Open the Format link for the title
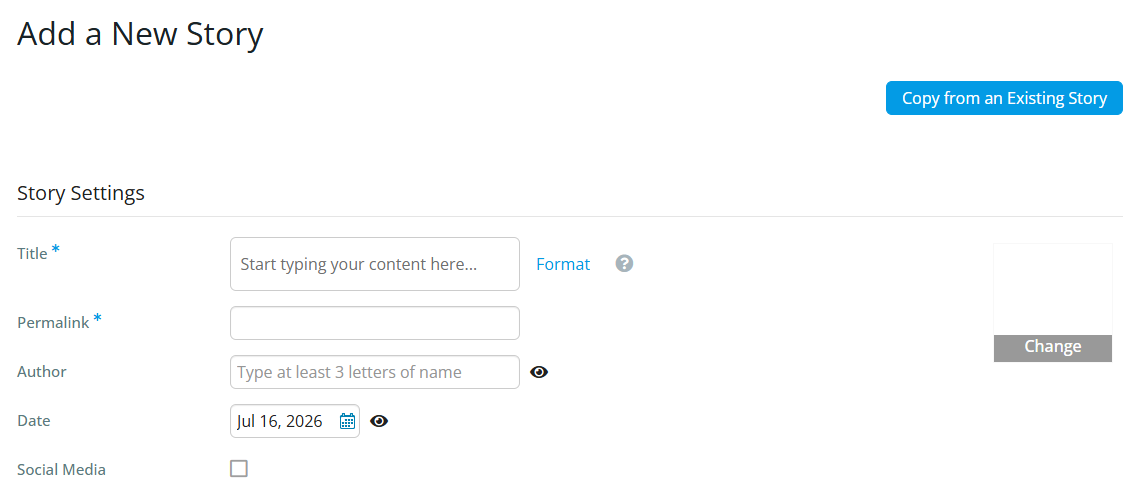1137x495 pixels. click(x=563, y=264)
